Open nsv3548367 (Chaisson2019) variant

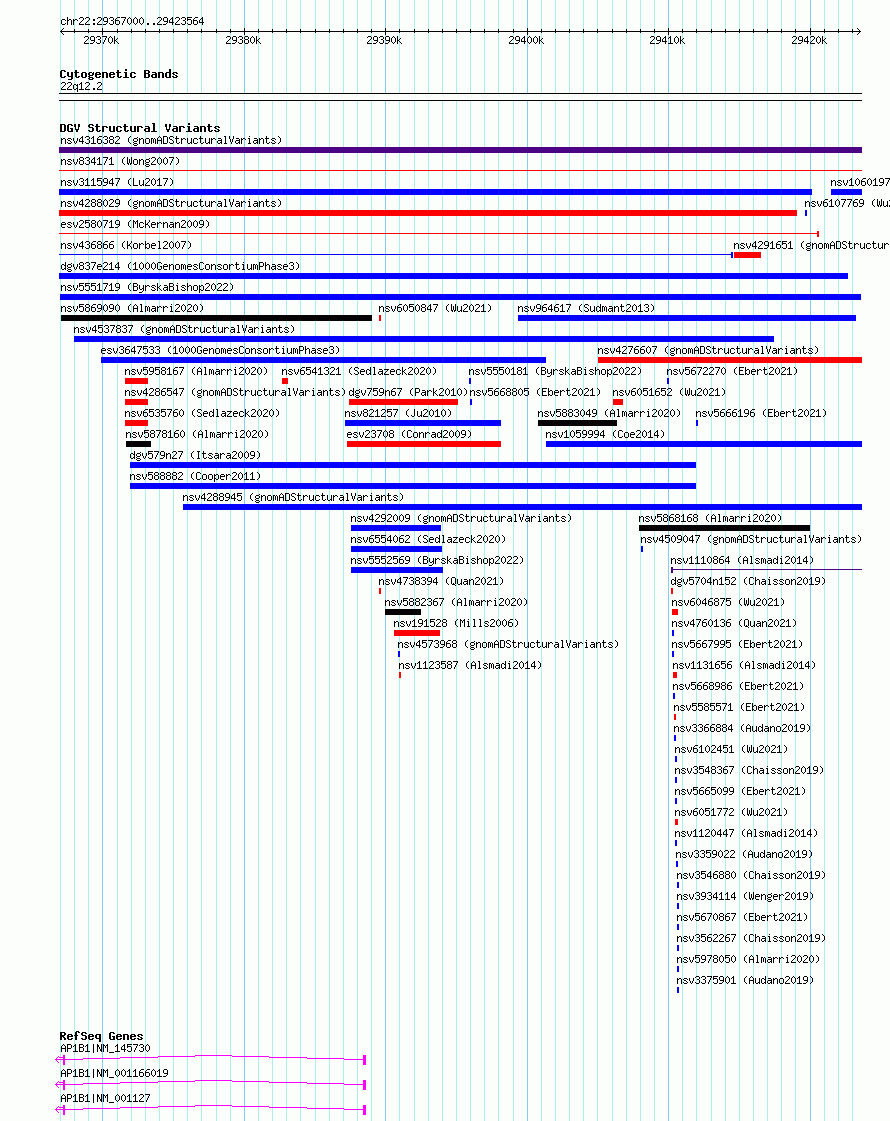(x=749, y=770)
